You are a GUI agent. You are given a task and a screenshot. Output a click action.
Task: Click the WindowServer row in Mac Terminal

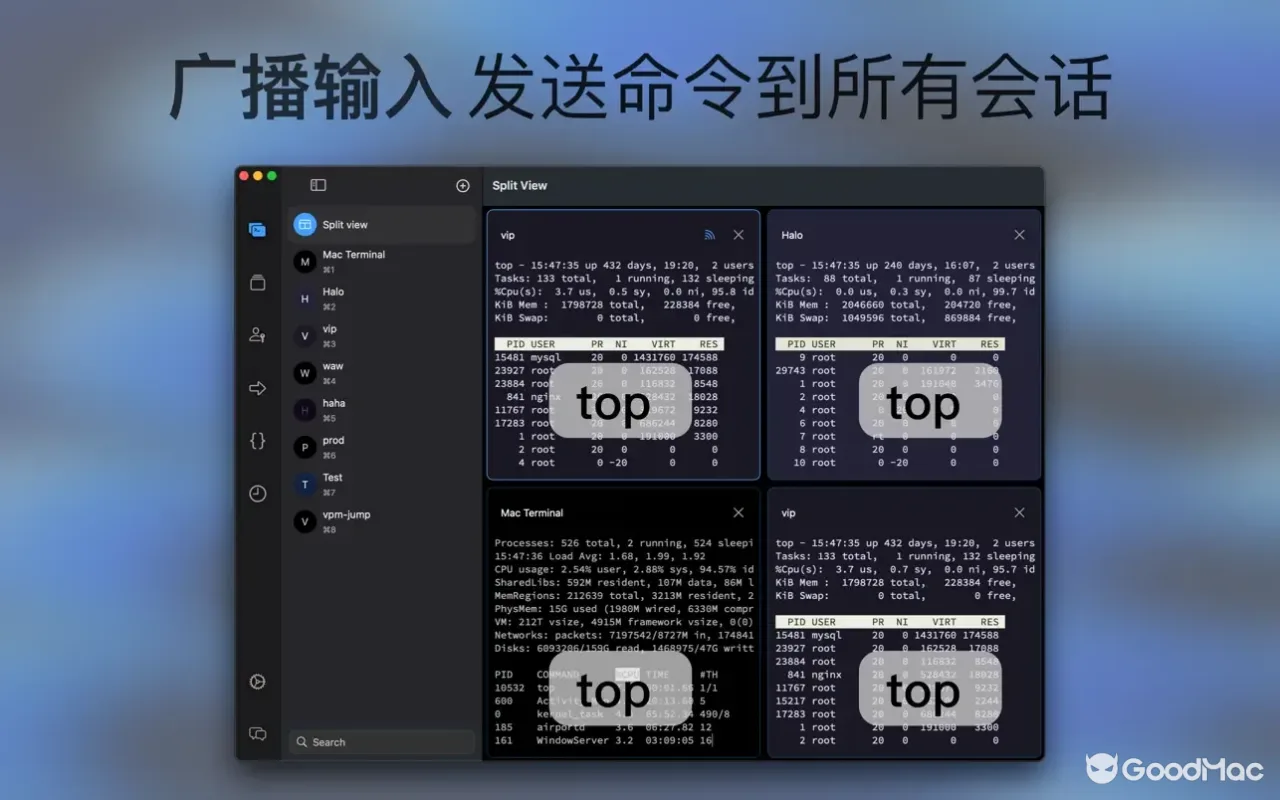[x=604, y=740]
